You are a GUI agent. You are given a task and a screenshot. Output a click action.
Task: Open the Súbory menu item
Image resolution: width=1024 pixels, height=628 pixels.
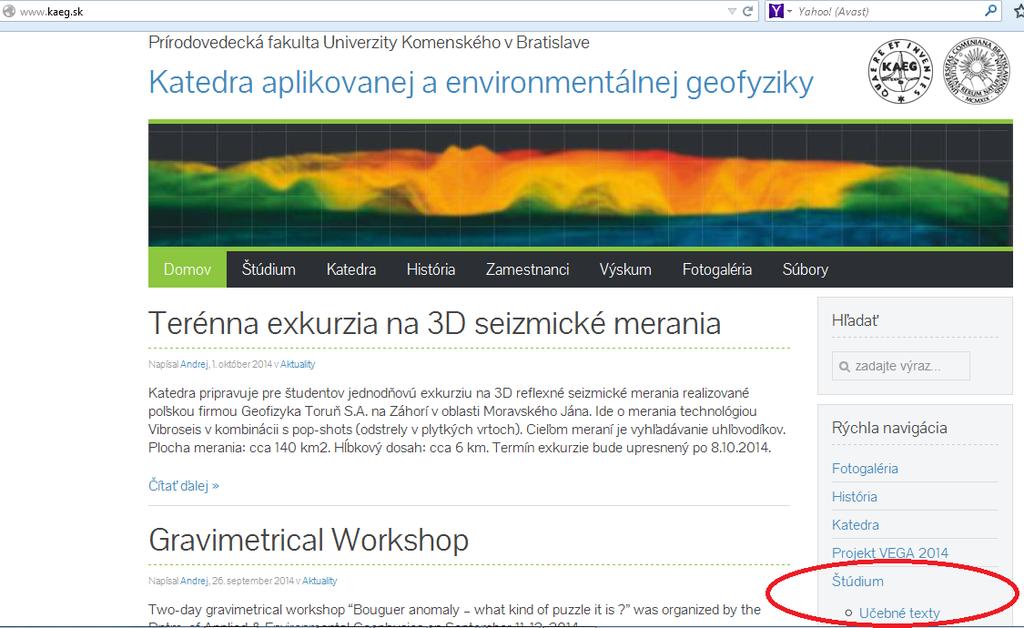click(805, 269)
